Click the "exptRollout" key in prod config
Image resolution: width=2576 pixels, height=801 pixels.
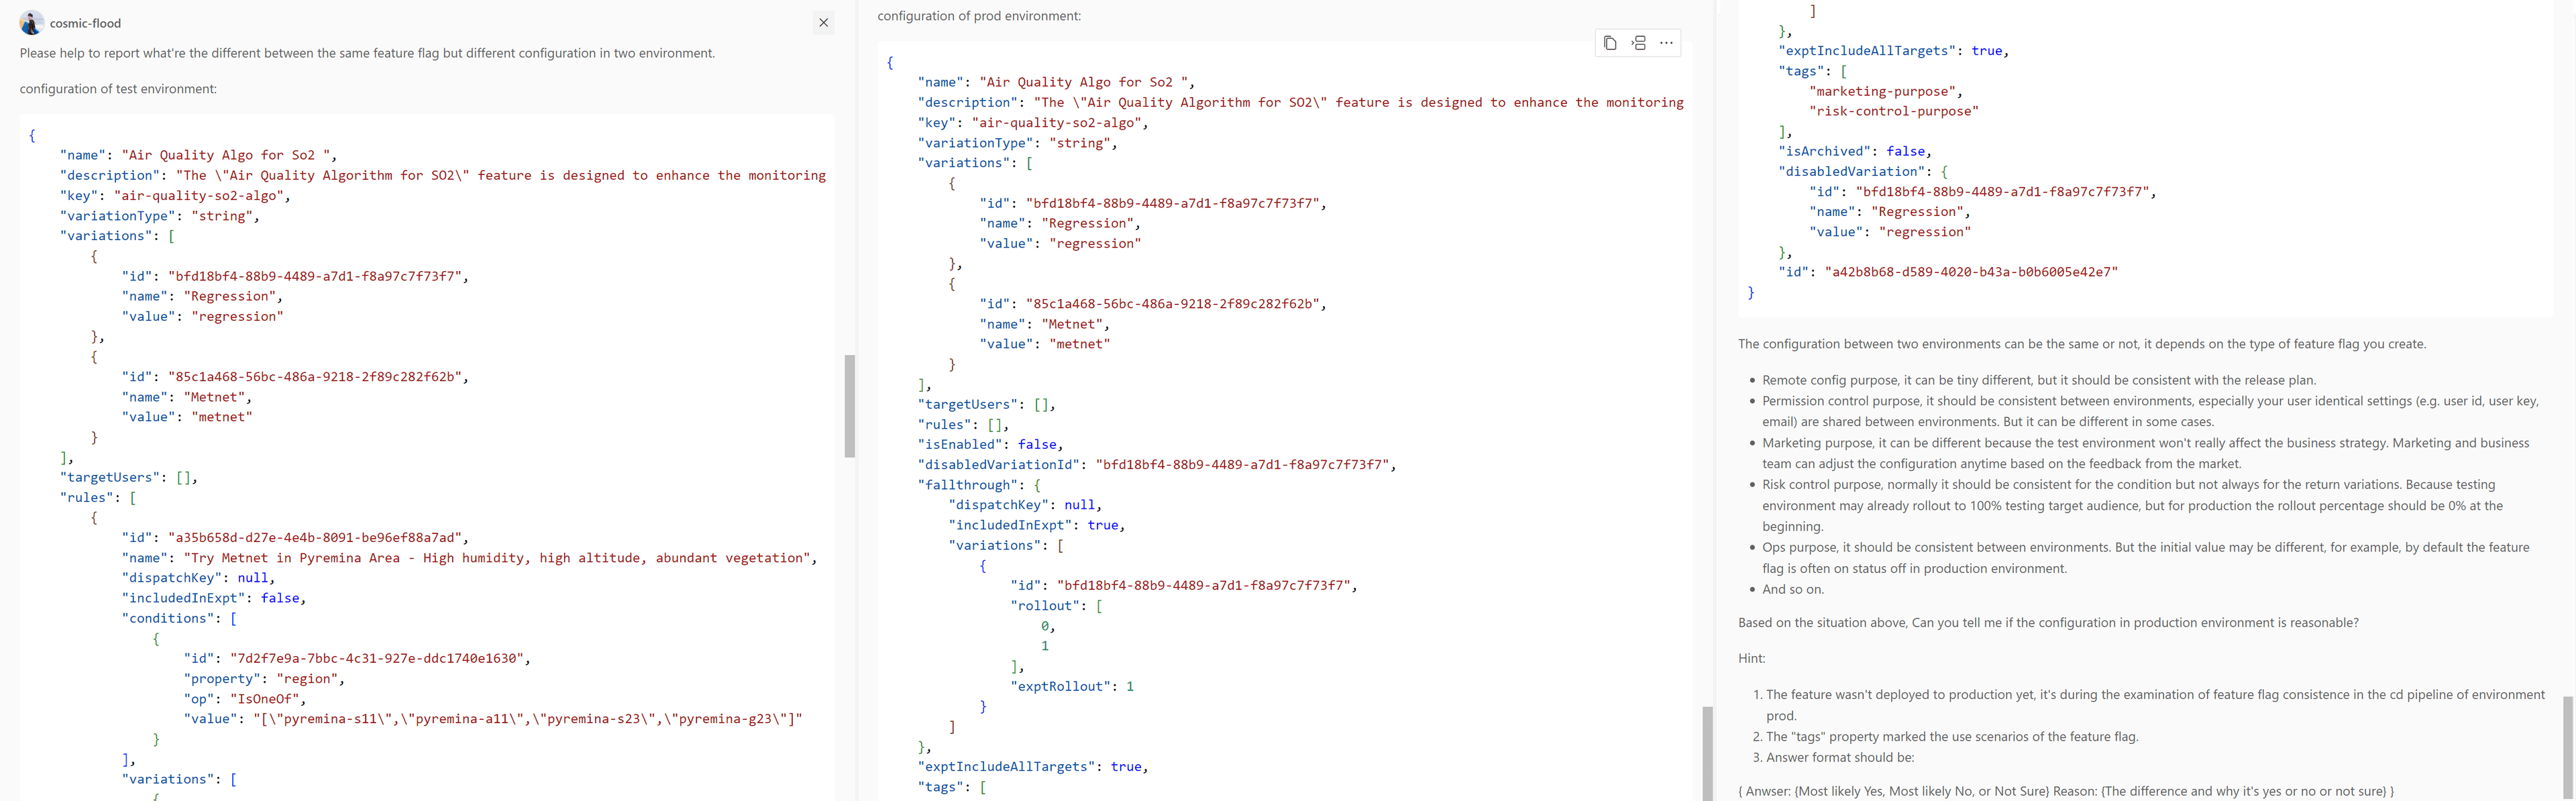pyautogui.click(x=1060, y=686)
